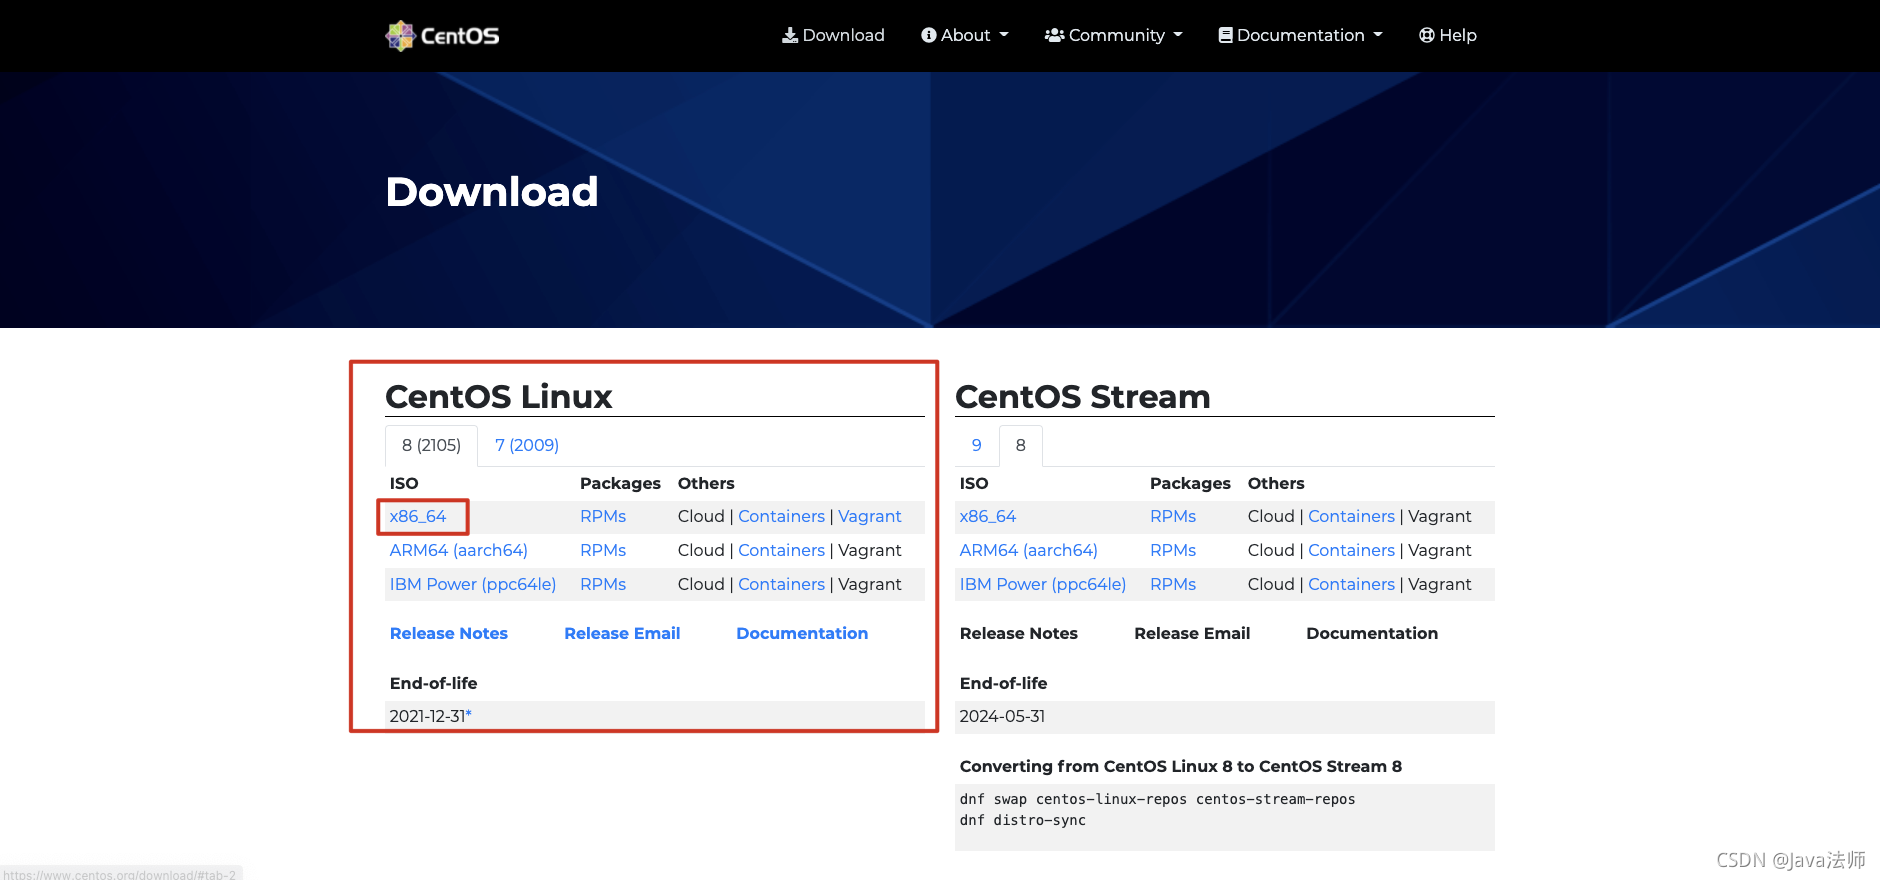Click Vagrant text in CentOS Stream x86_64 row

(1440, 516)
